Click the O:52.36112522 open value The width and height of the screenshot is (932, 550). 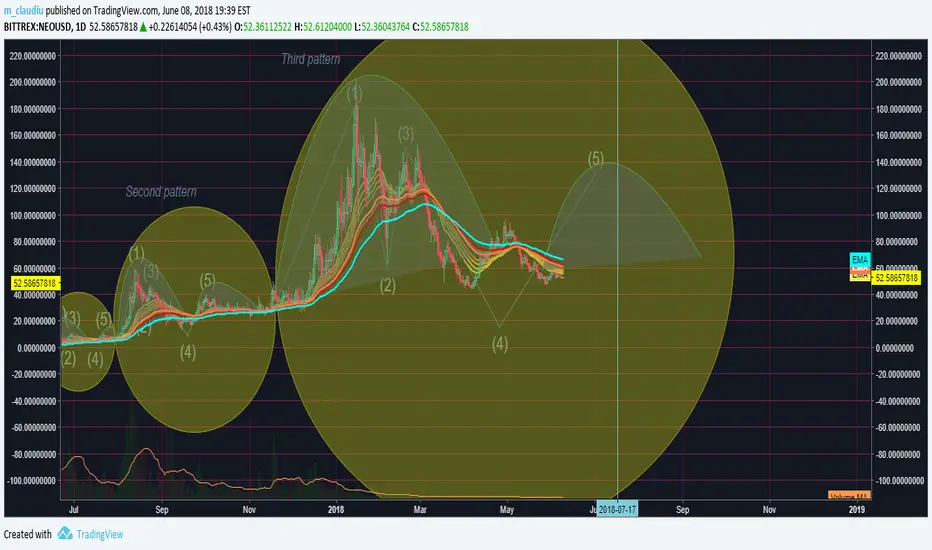point(263,27)
